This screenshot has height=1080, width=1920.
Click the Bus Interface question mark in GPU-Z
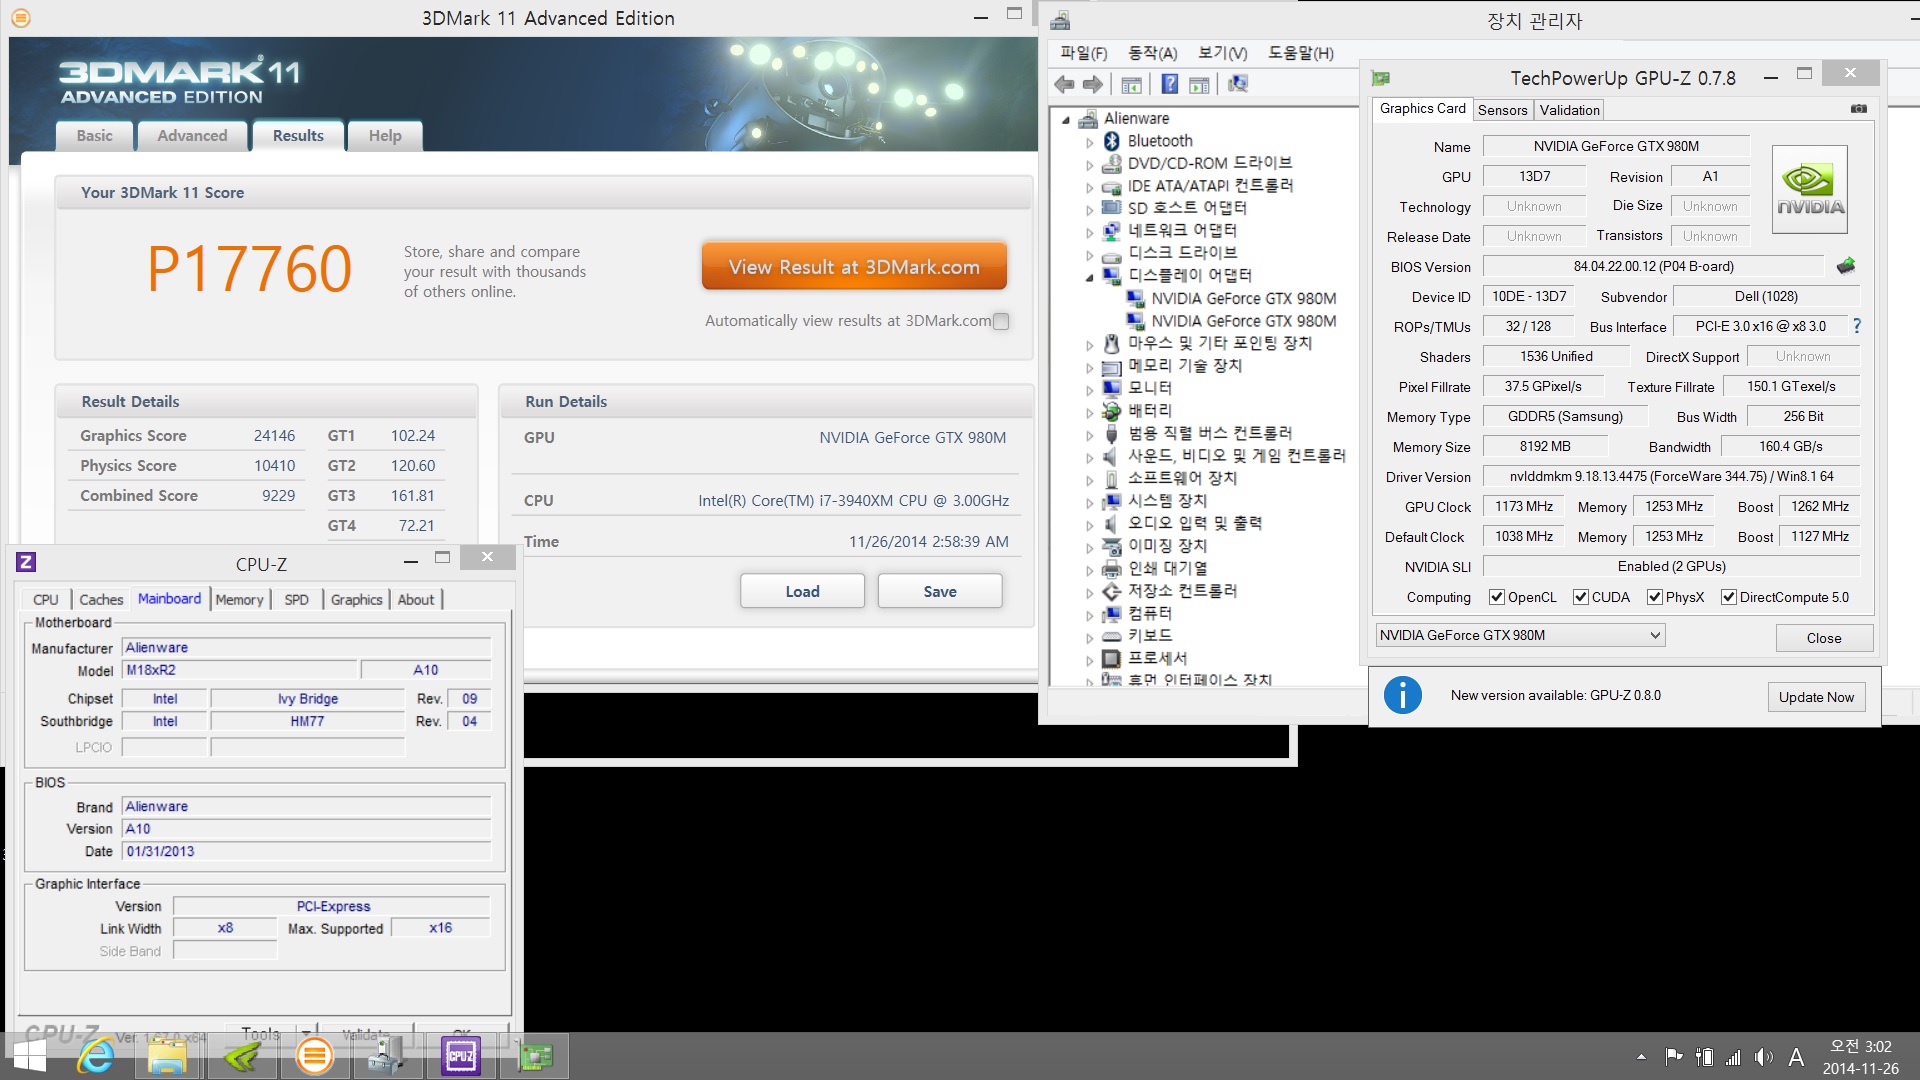(1857, 326)
